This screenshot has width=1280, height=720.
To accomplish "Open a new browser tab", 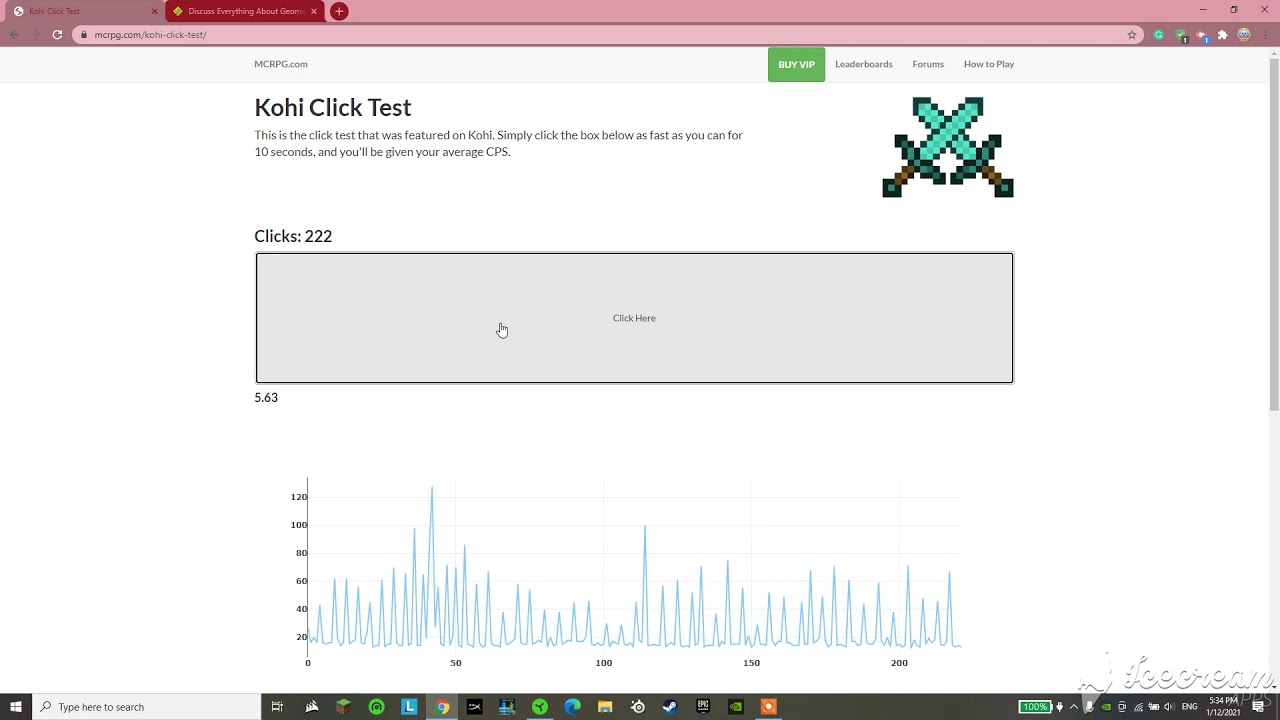I will (x=339, y=11).
